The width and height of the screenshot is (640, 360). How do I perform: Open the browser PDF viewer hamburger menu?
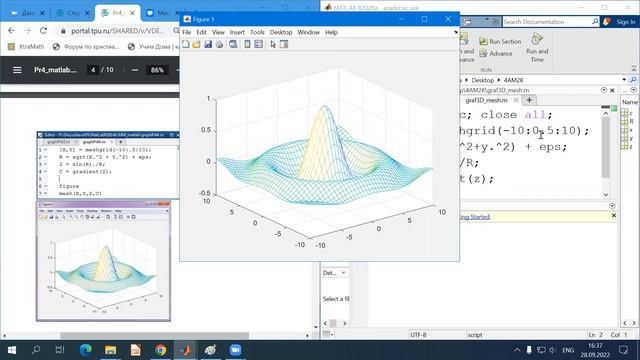pos(17,70)
